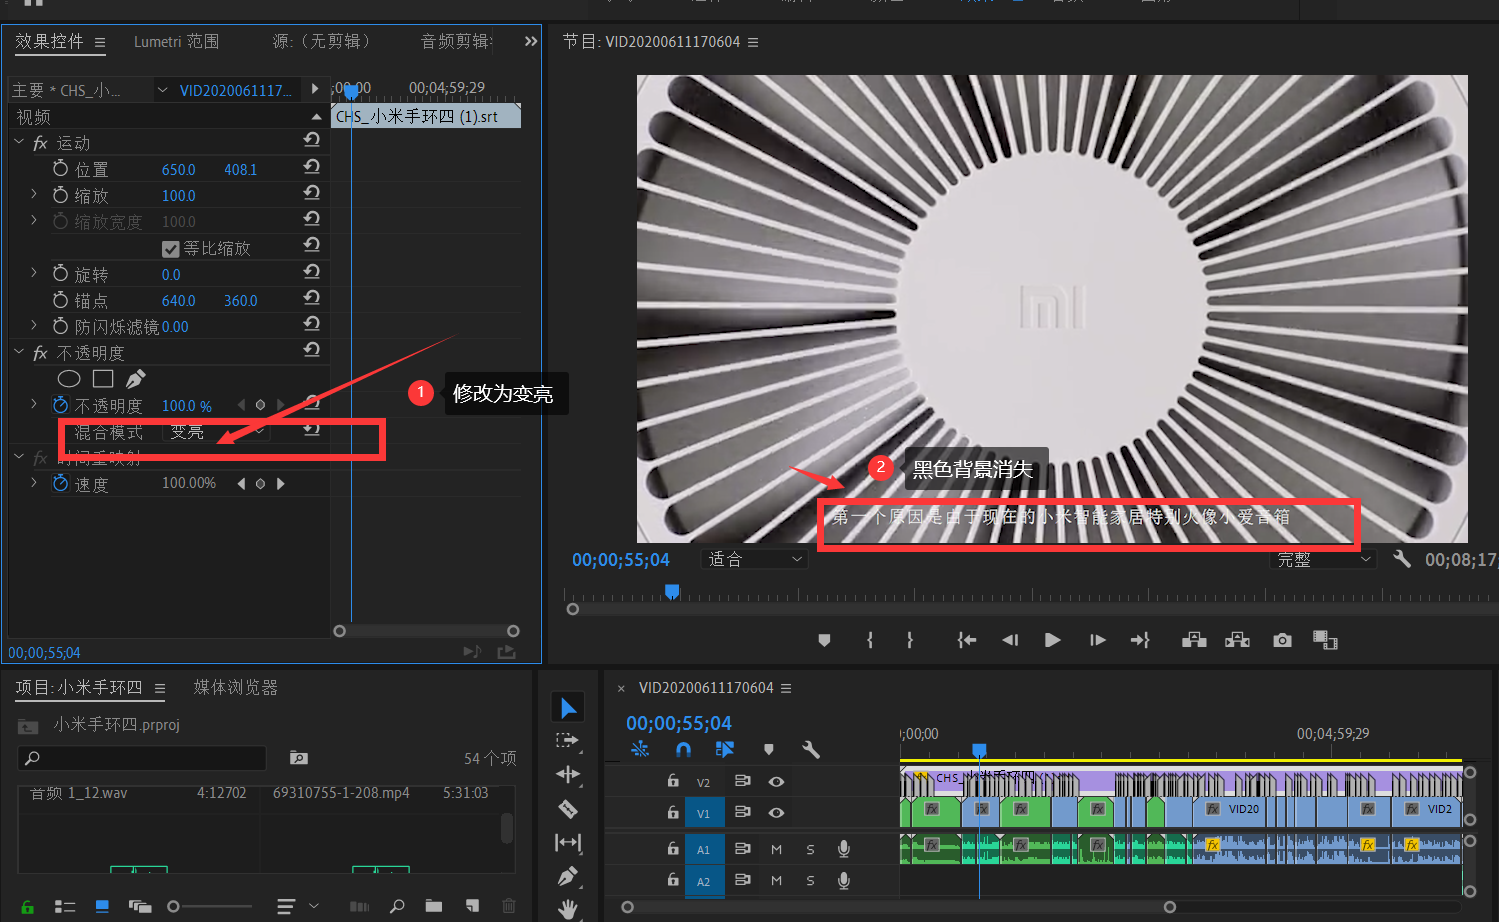The width and height of the screenshot is (1499, 922).
Task: Collapse the 运动 effect group
Action: [x=19, y=142]
